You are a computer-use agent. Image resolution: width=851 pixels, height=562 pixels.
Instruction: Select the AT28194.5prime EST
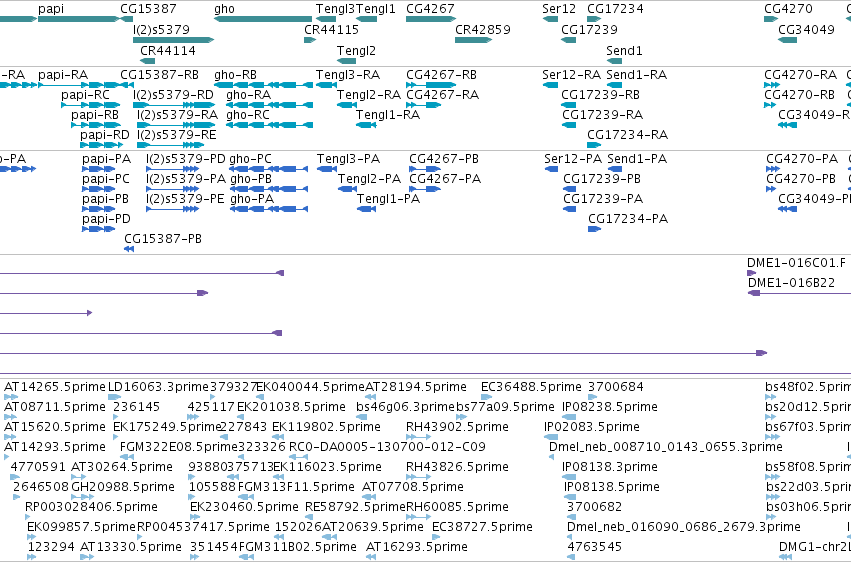coord(370,397)
